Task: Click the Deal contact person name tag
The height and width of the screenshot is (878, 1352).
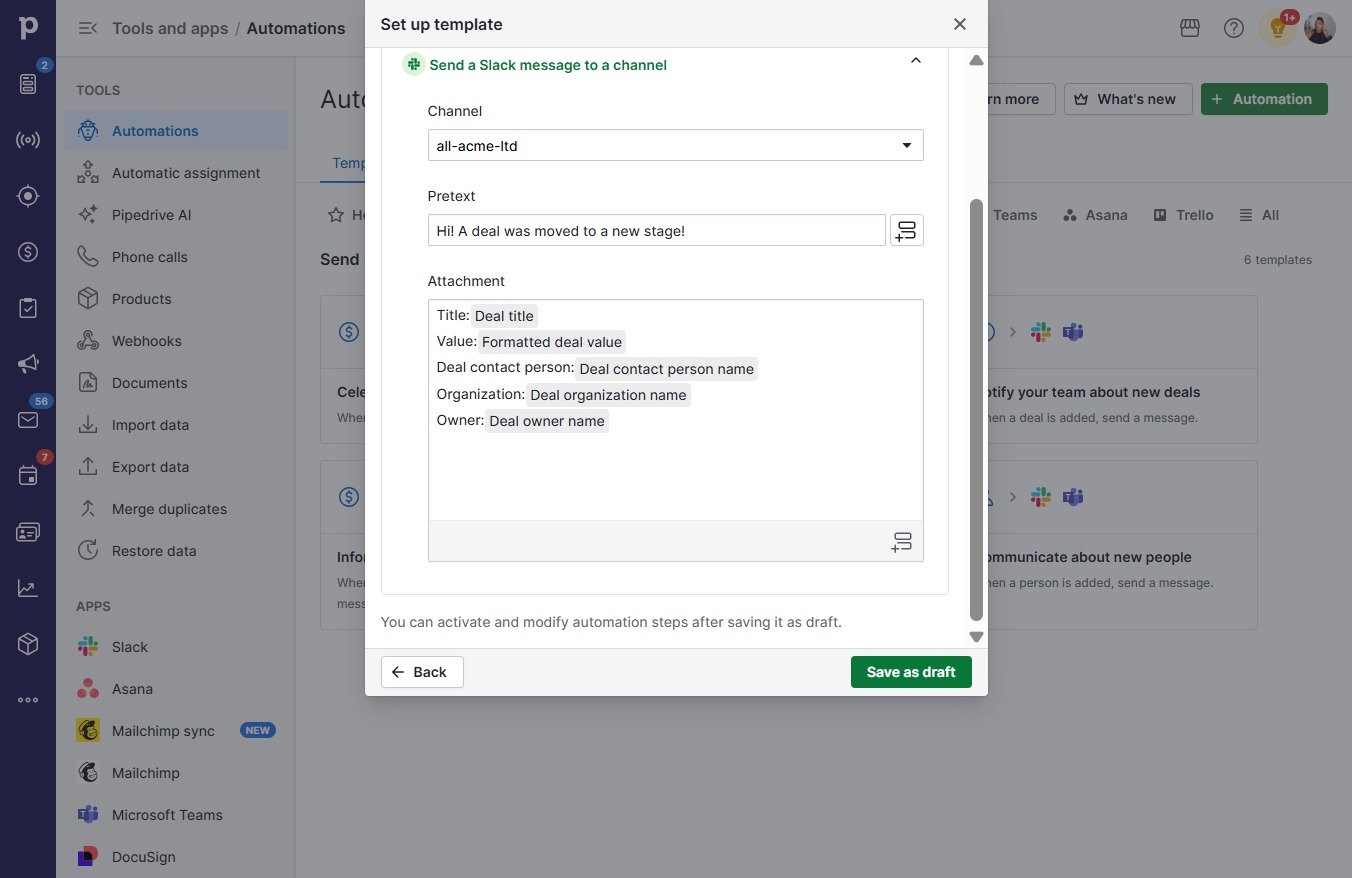Action: point(667,369)
